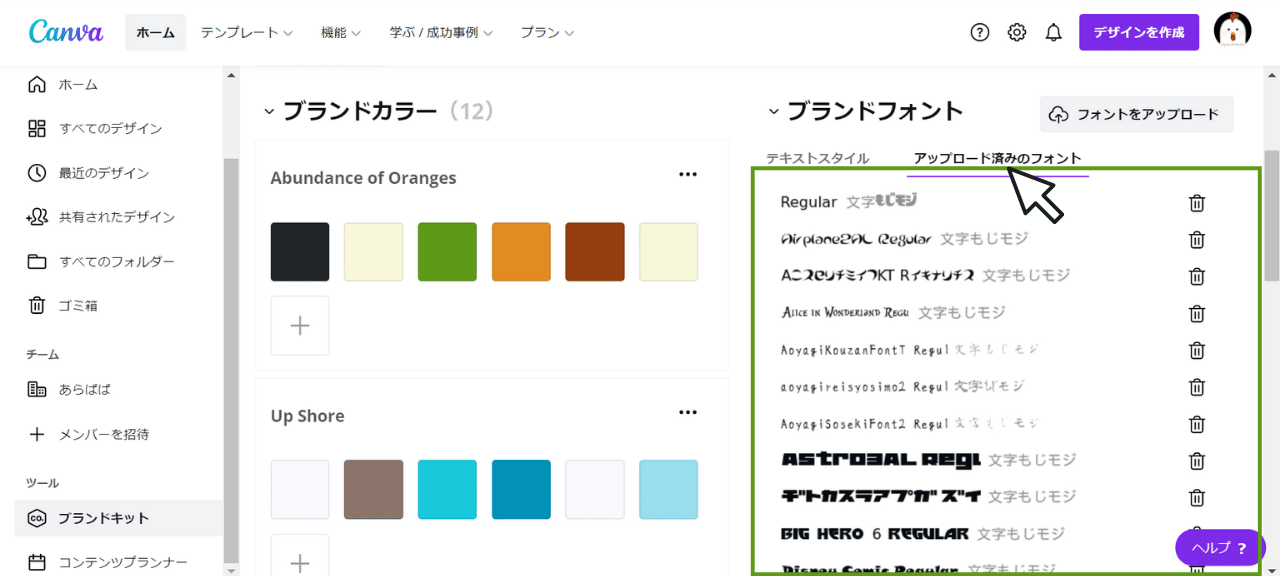This screenshot has width=1280, height=576.
Task: Expand the 学ぶ / 成功事例 dropdown menu
Action: (x=442, y=32)
